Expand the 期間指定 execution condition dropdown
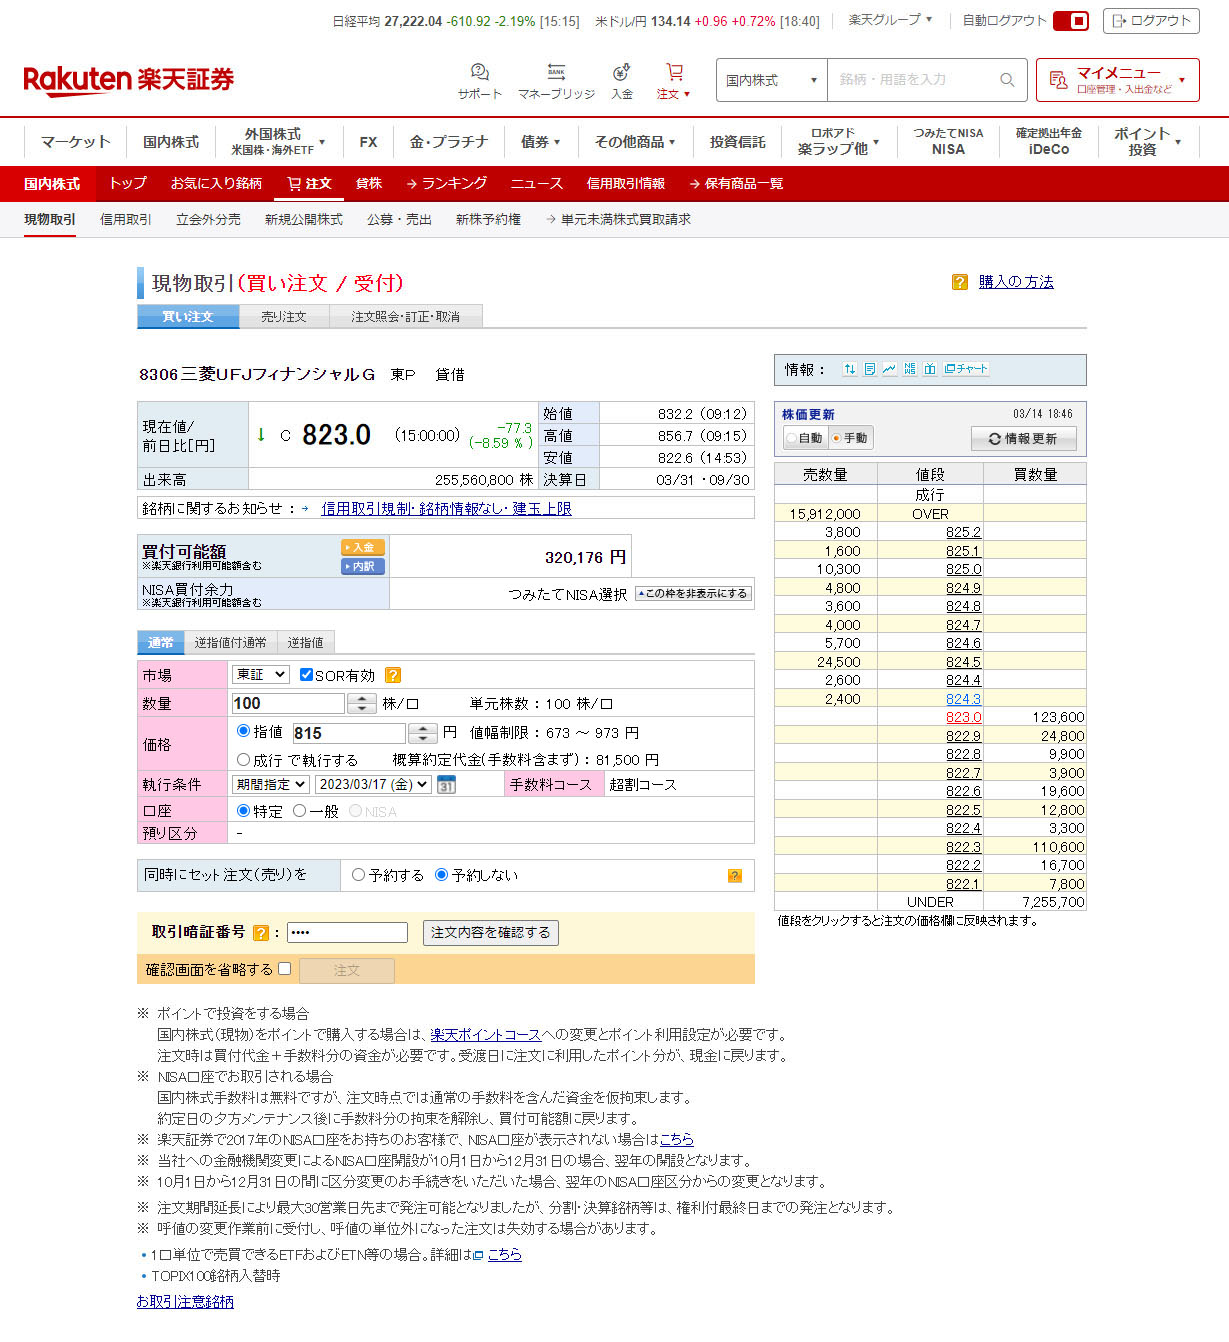The width and height of the screenshot is (1229, 1342). pyautogui.click(x=271, y=785)
